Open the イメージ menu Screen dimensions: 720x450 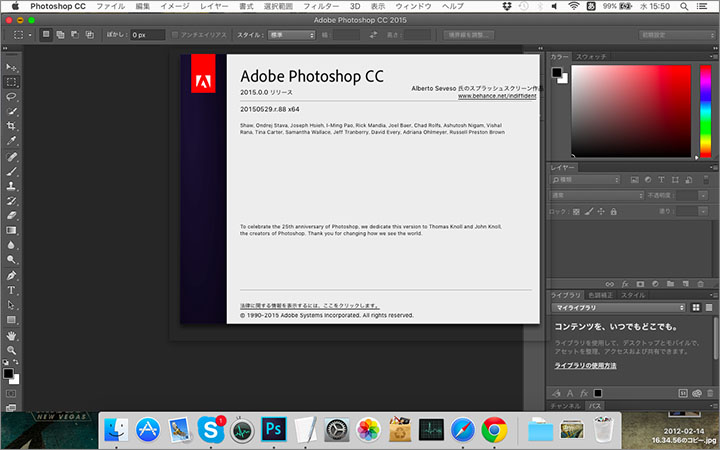(x=174, y=6)
